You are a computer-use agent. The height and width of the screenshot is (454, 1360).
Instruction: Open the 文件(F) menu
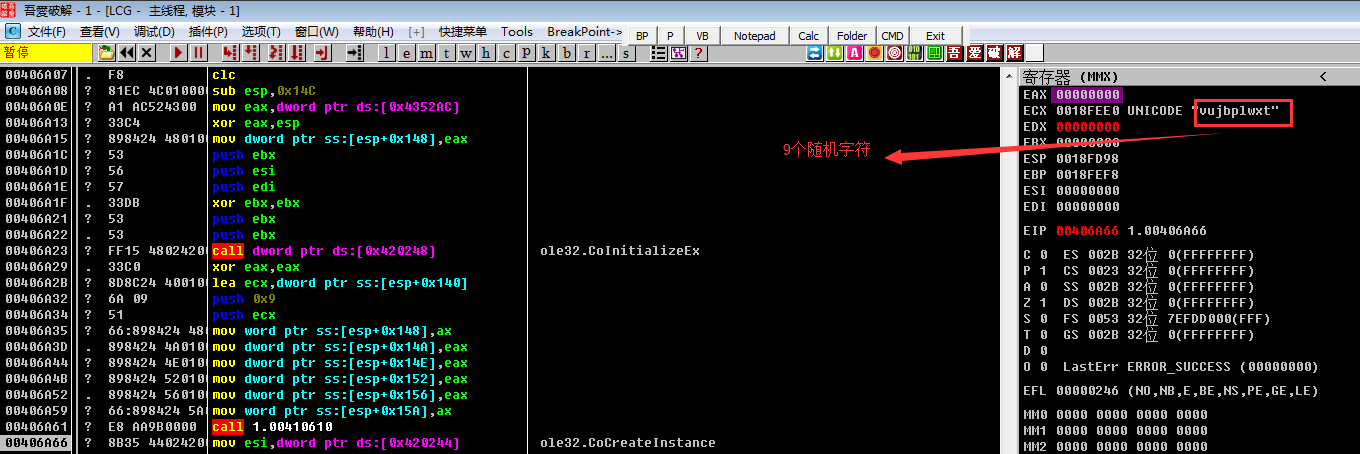click(46, 32)
